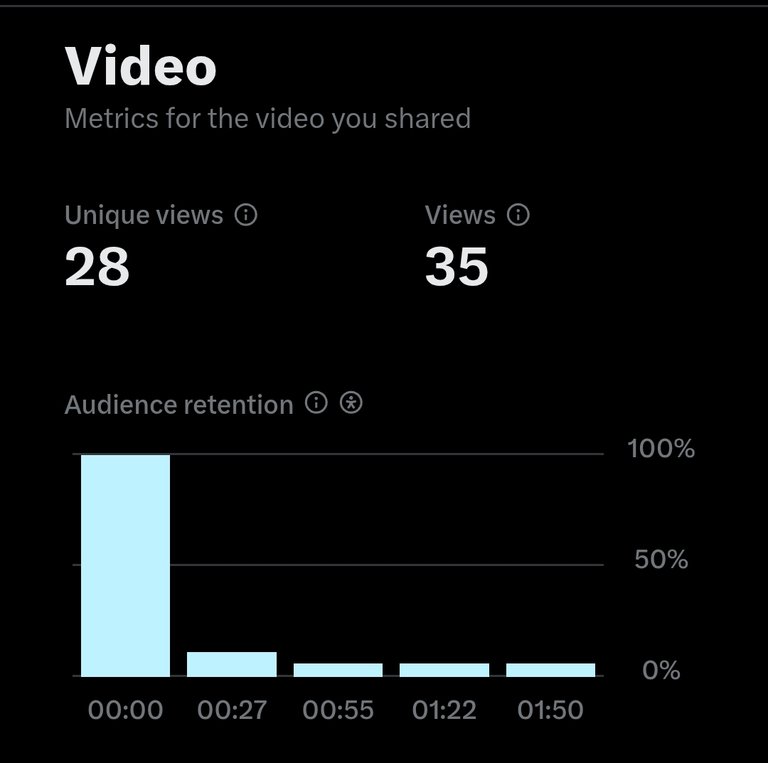Image resolution: width=768 pixels, height=763 pixels.
Task: Click the 00:27 time axis label
Action: click(x=232, y=710)
